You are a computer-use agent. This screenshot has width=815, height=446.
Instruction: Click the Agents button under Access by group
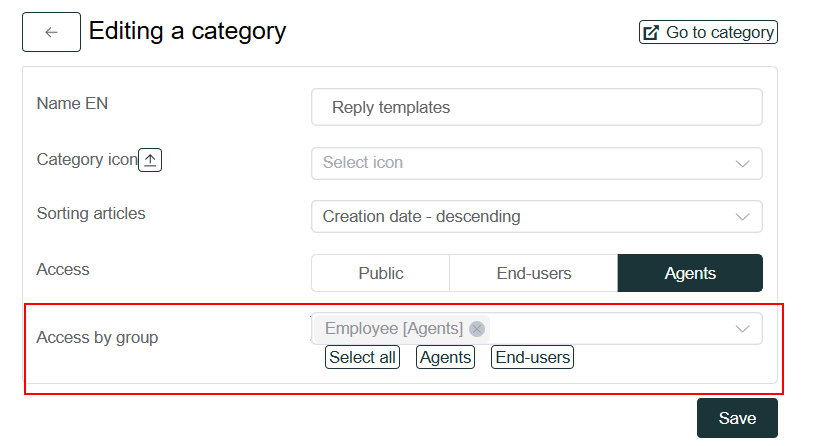[x=445, y=357]
